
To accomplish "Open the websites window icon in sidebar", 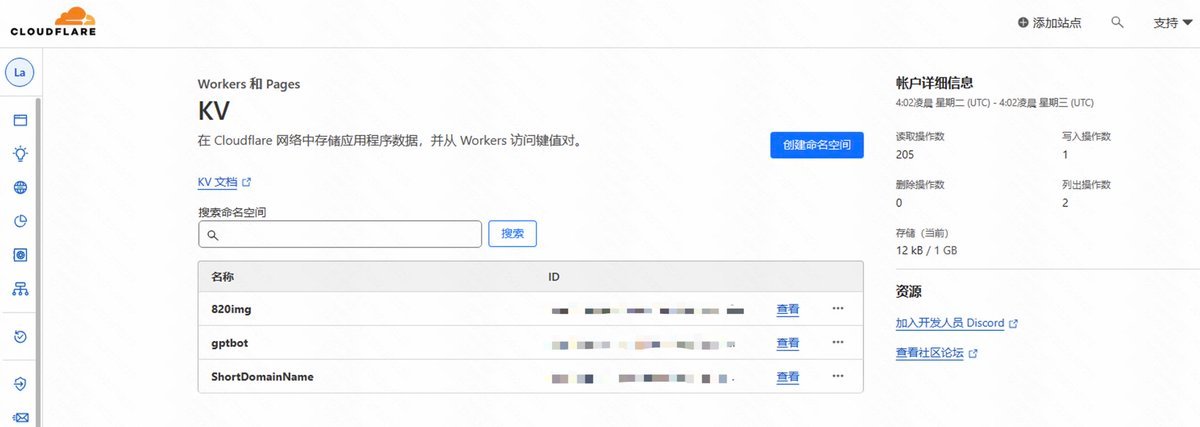I will click(20, 120).
